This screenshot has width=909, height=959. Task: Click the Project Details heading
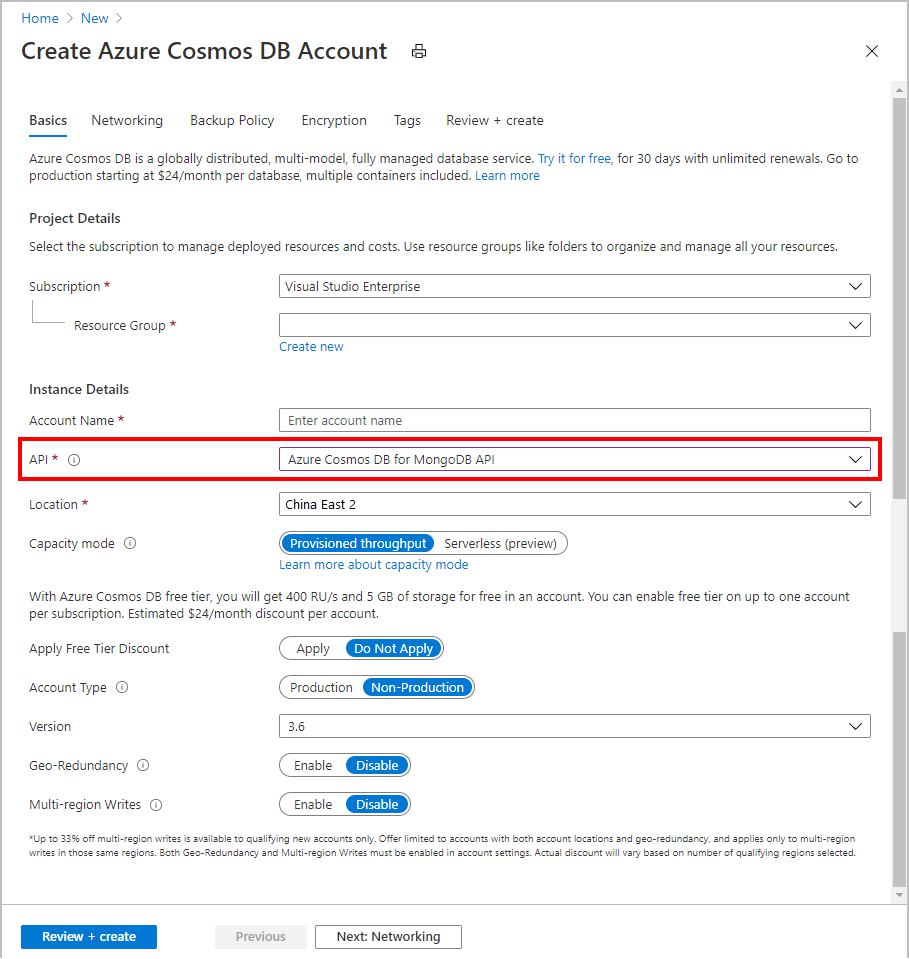pyautogui.click(x=75, y=218)
